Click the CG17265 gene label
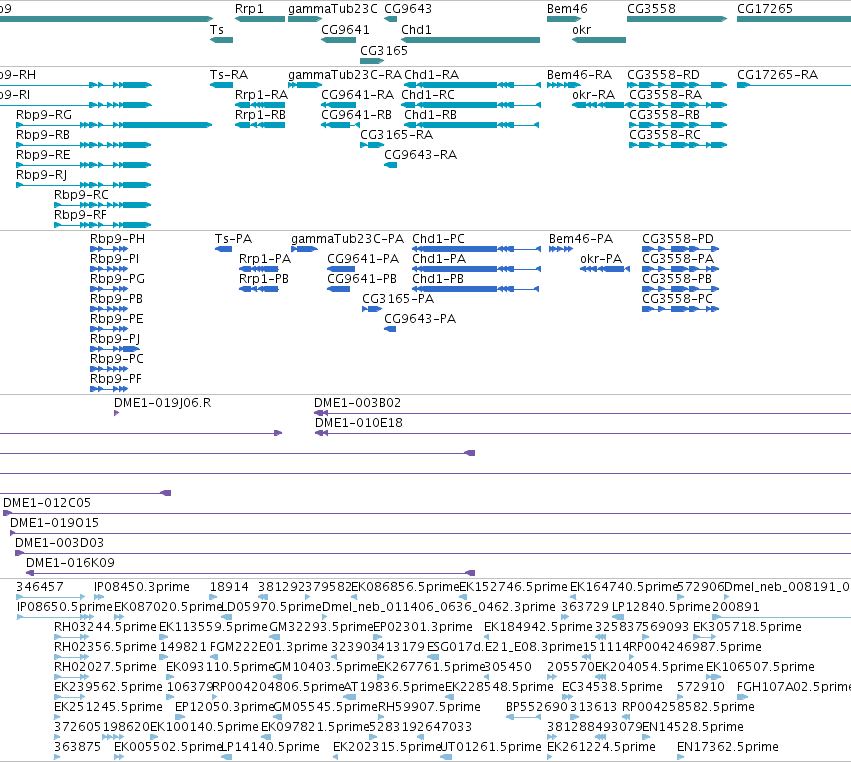The width and height of the screenshot is (851, 762). click(765, 9)
